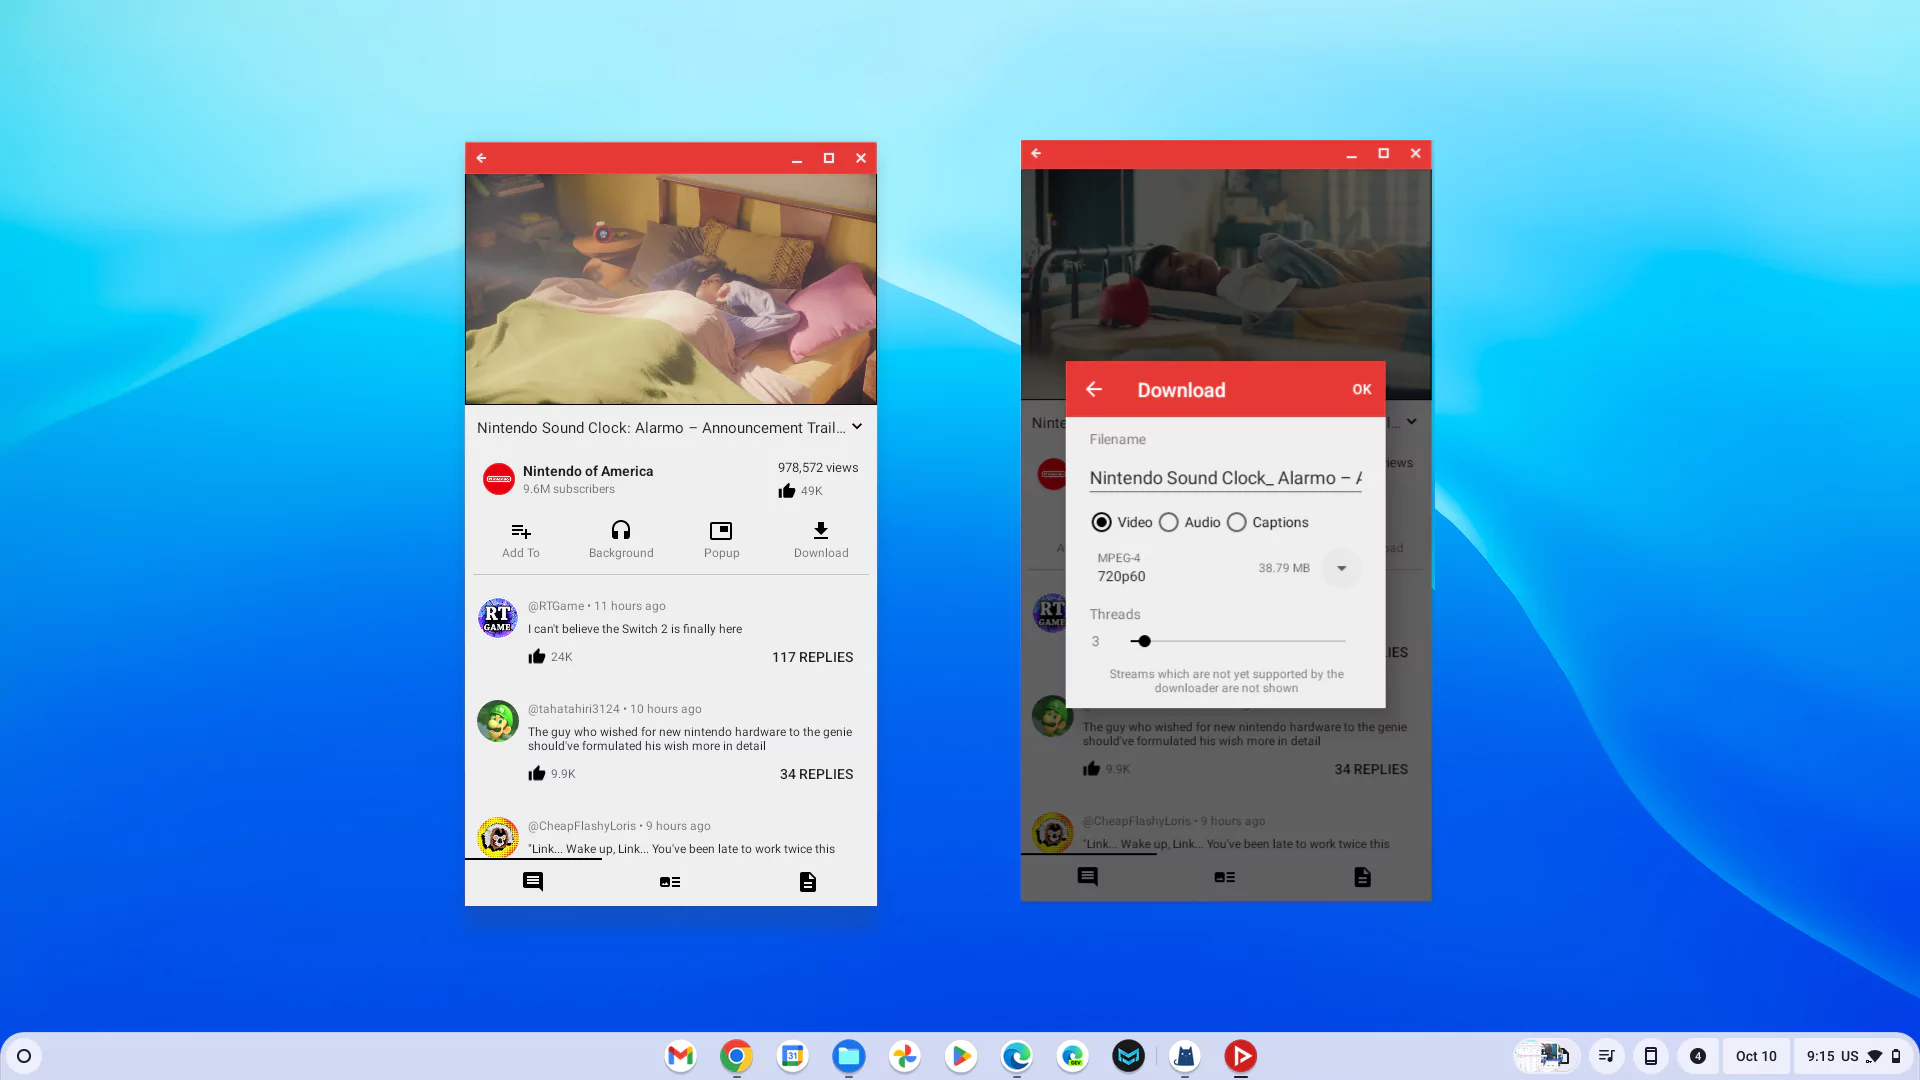Open the 720p60 quality dropdown arrow
The width and height of the screenshot is (1920, 1080).
coord(1341,568)
